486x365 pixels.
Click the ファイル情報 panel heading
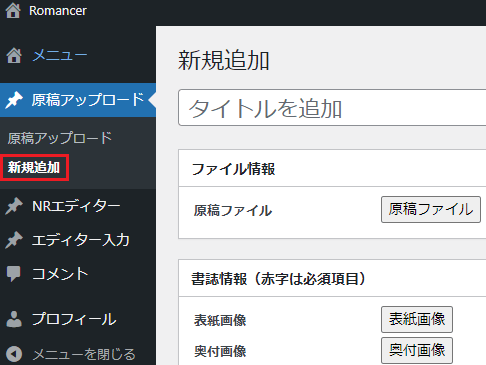point(233,169)
